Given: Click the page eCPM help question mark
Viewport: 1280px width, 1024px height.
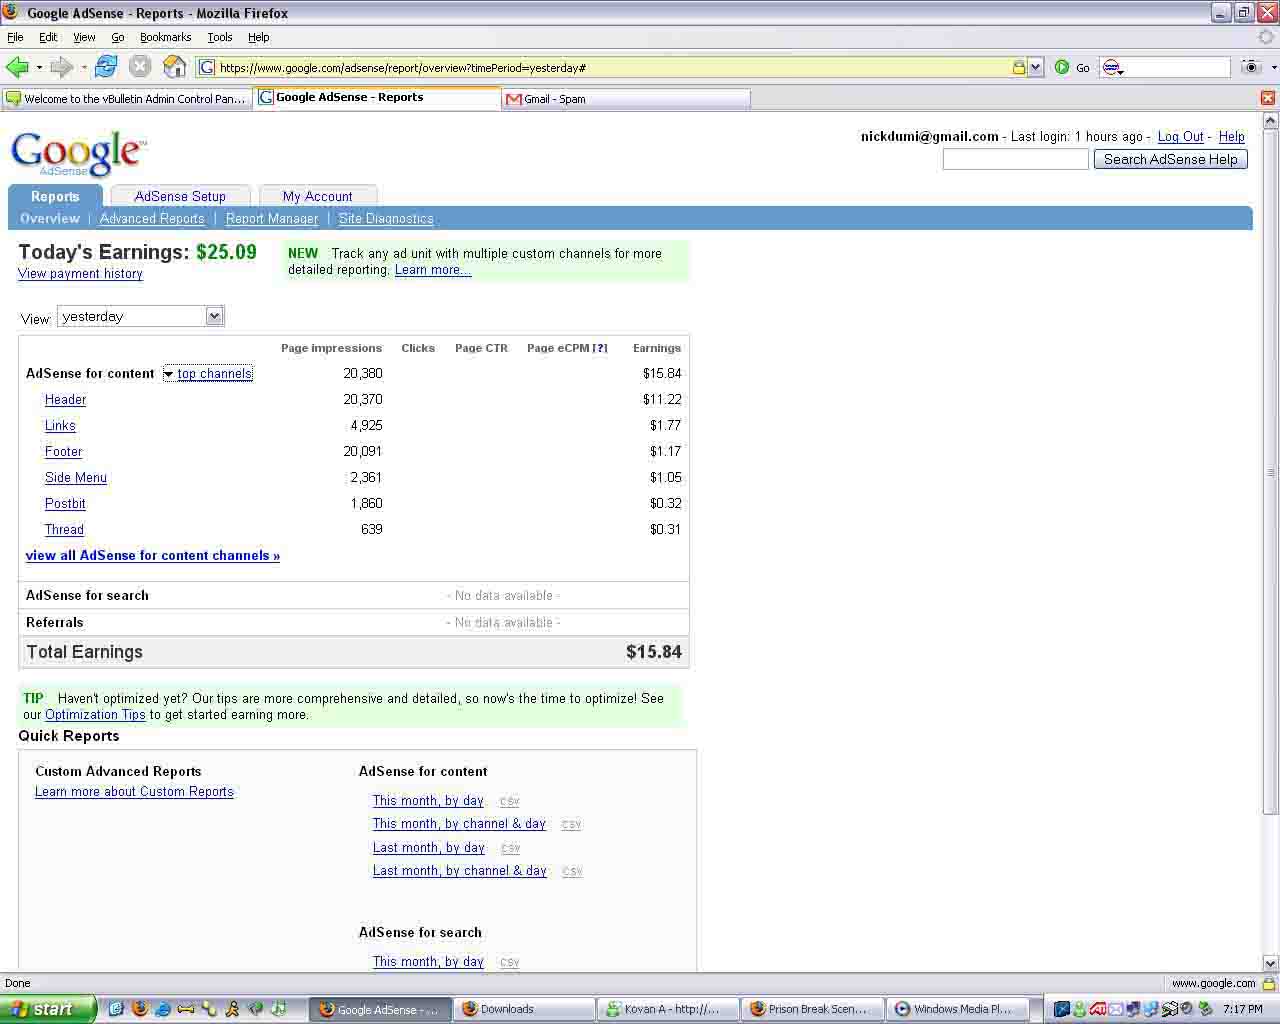Looking at the screenshot, I should (600, 348).
